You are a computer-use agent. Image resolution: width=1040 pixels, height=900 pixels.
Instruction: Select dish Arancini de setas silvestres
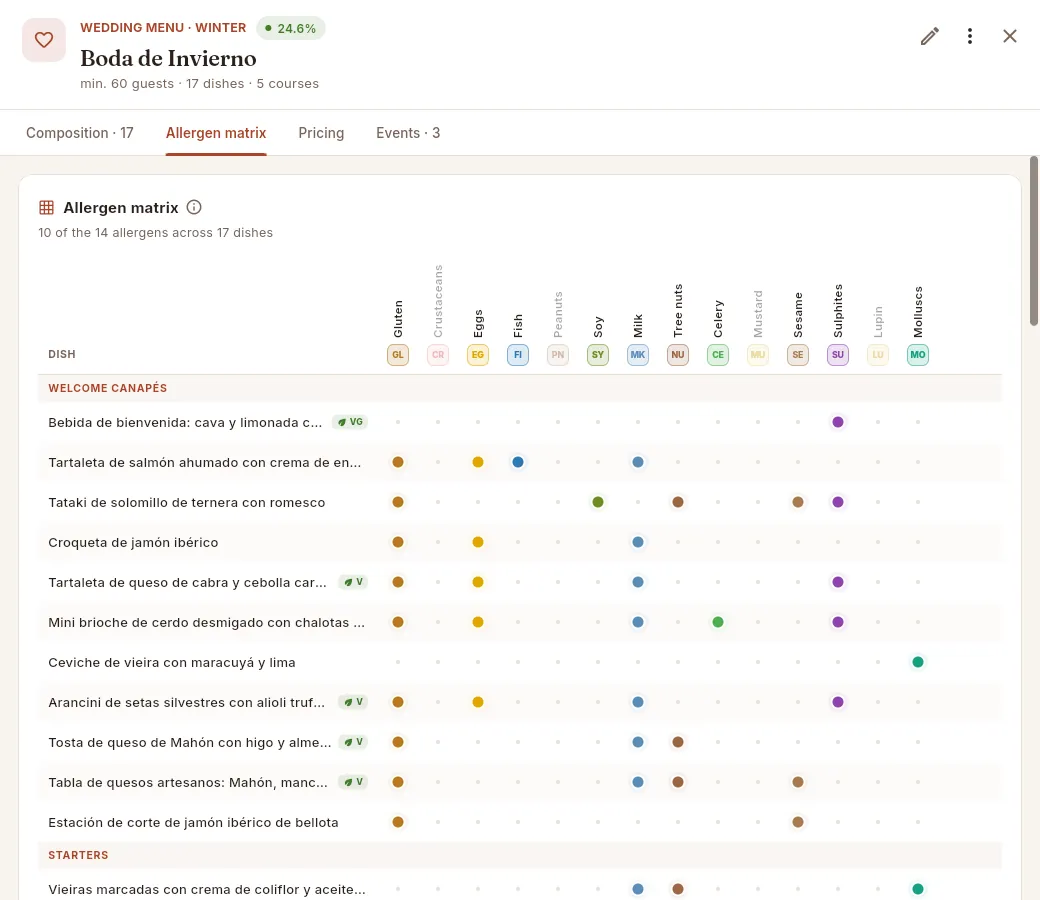[x=186, y=702]
